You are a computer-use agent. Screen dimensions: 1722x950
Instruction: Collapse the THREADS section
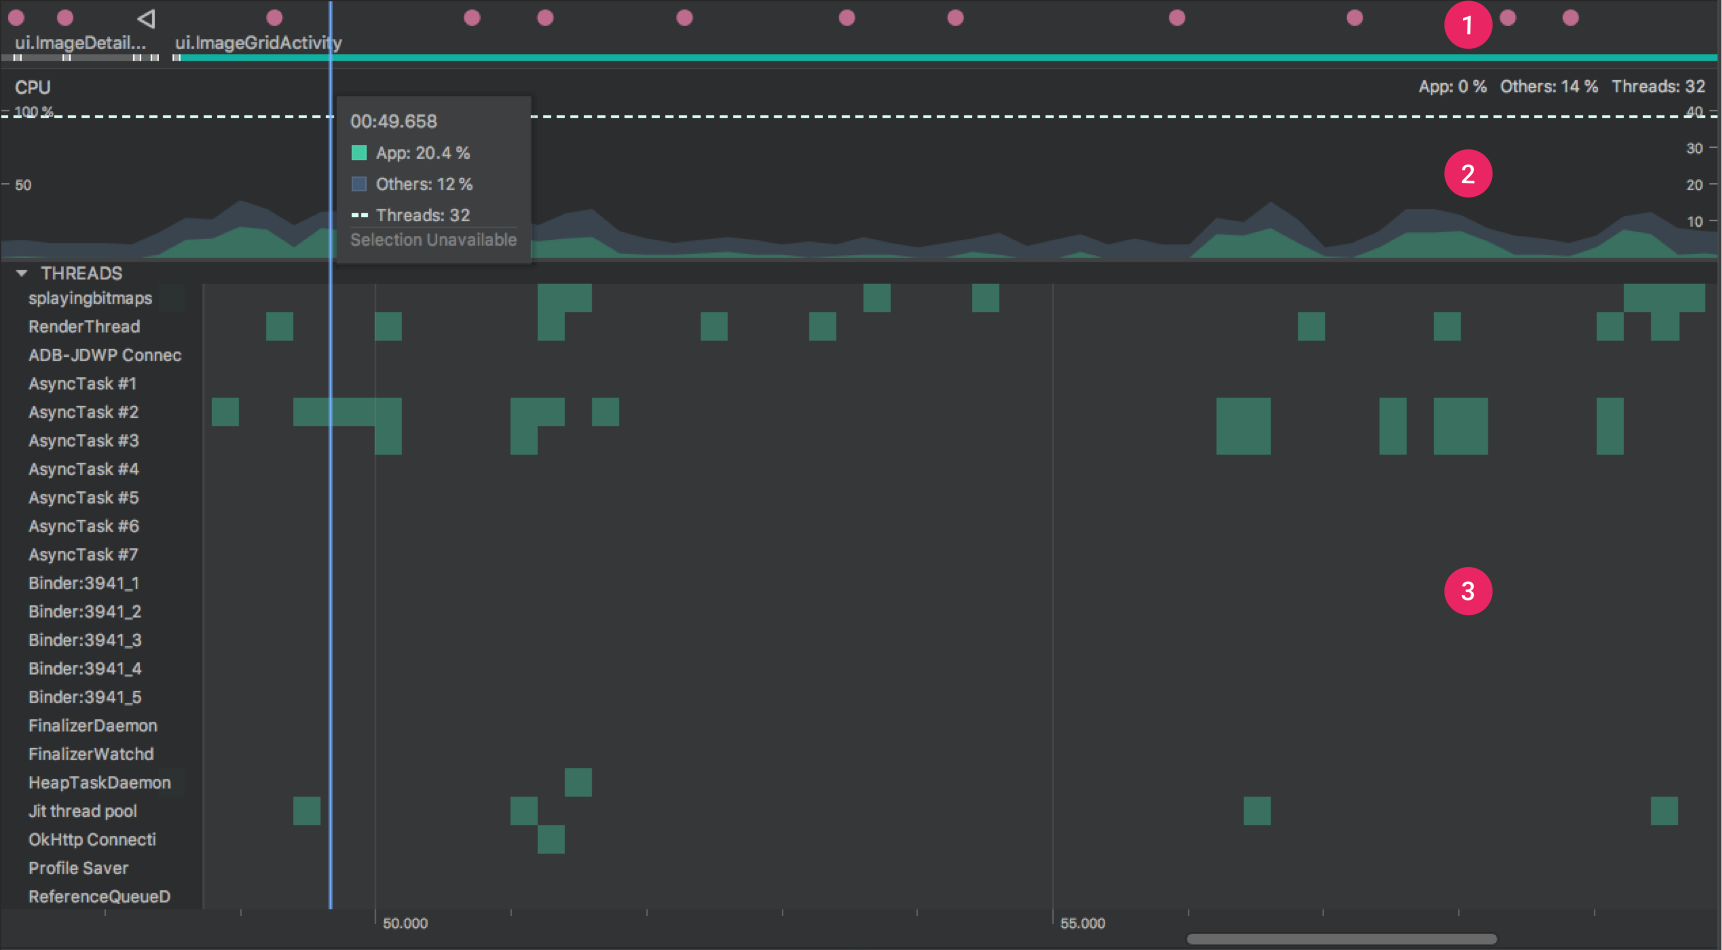21,273
